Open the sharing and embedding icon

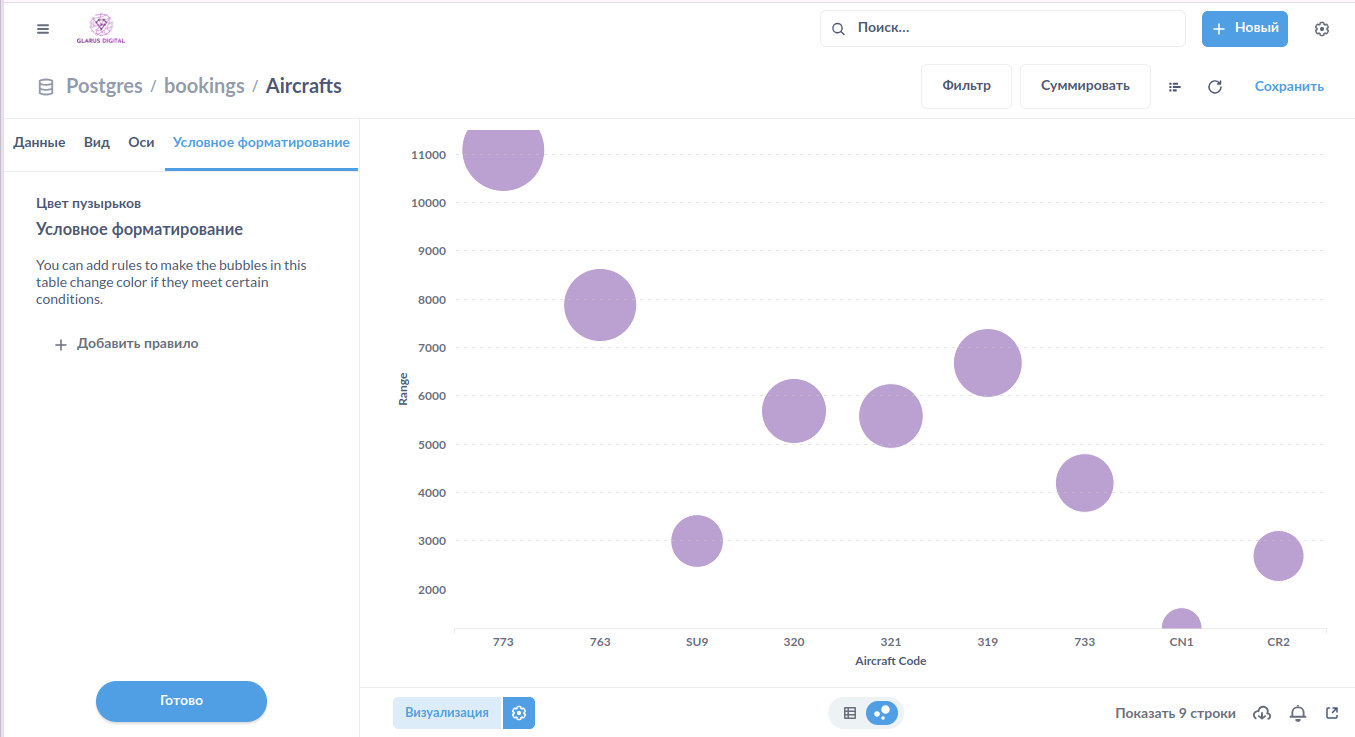pos(1332,713)
